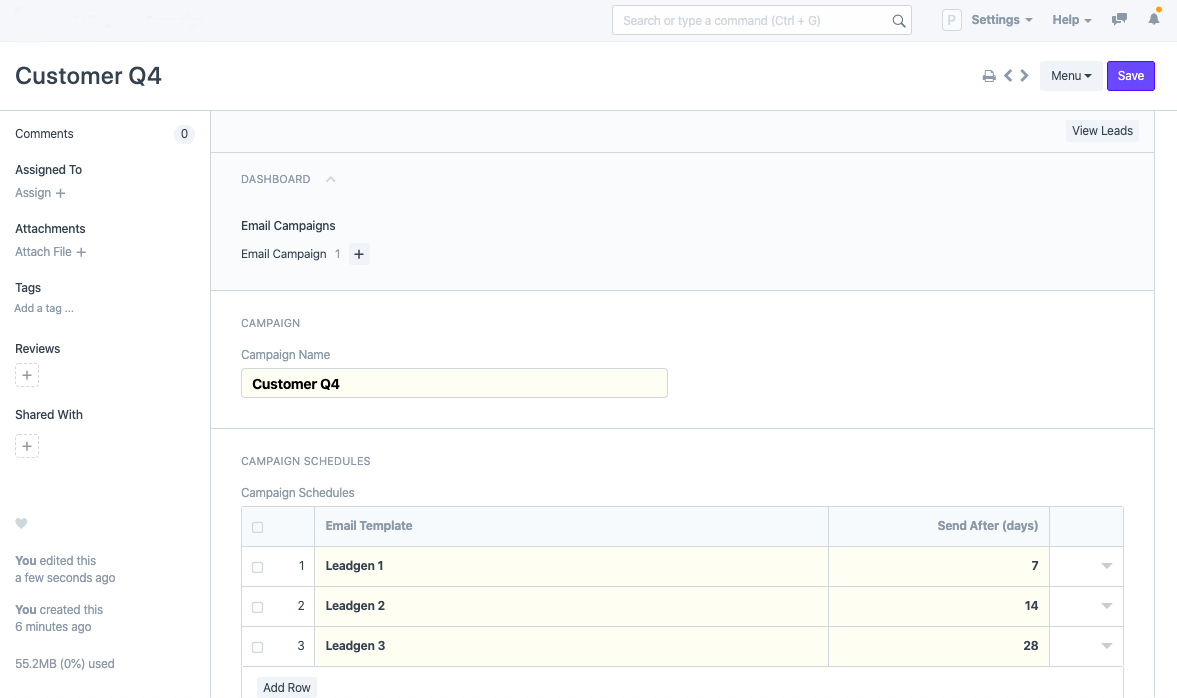1177x698 pixels.
Task: Collapse the Dashboard section
Action: click(331, 180)
